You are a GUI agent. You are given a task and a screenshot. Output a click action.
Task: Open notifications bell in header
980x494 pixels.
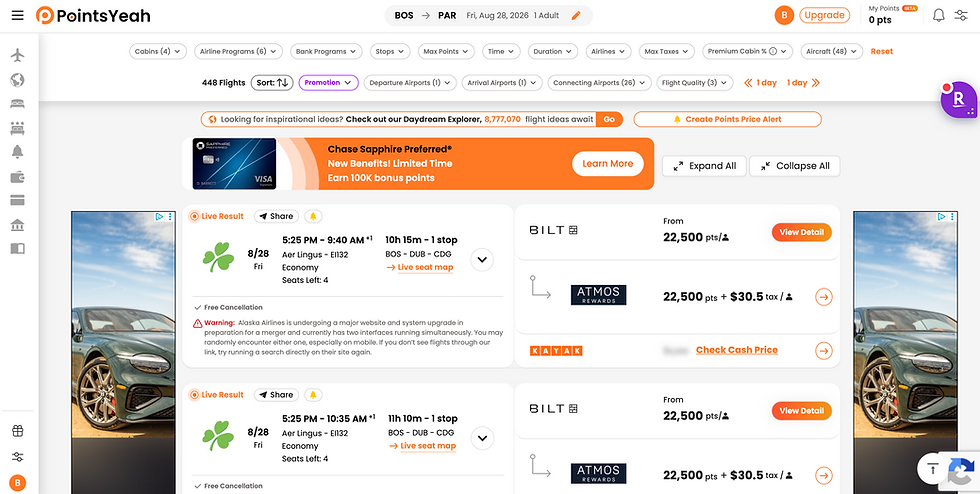pyautogui.click(x=939, y=16)
